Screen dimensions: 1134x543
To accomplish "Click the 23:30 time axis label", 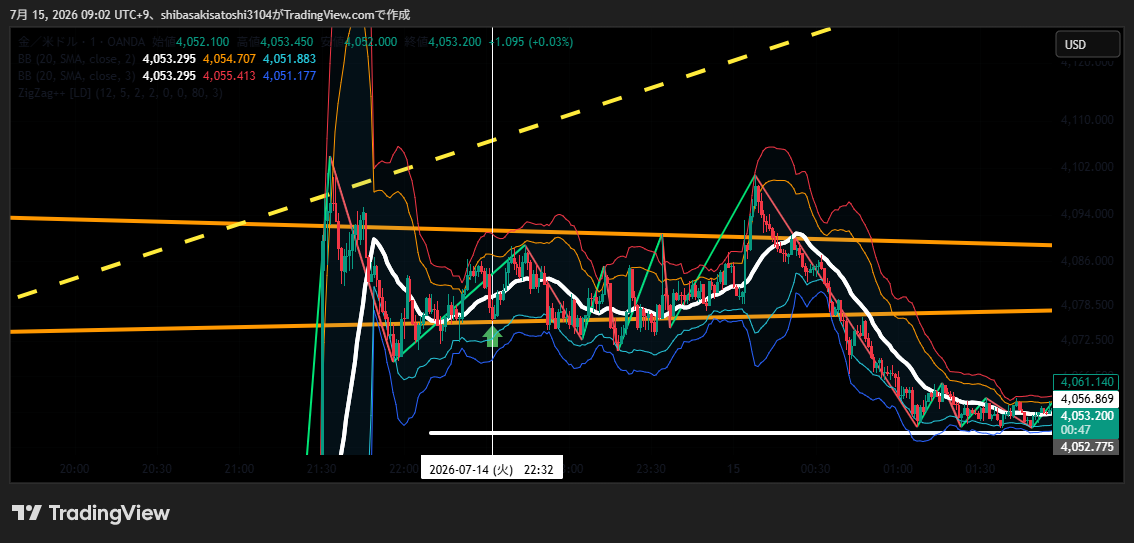I will click(652, 469).
